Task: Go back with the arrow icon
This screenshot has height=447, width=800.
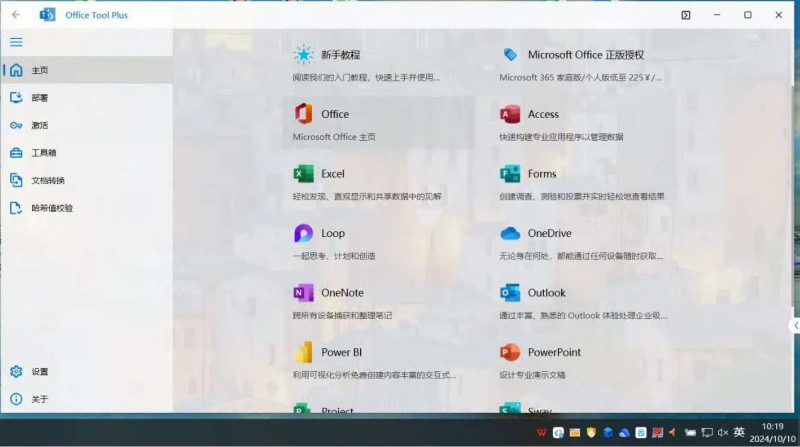Action: point(16,15)
